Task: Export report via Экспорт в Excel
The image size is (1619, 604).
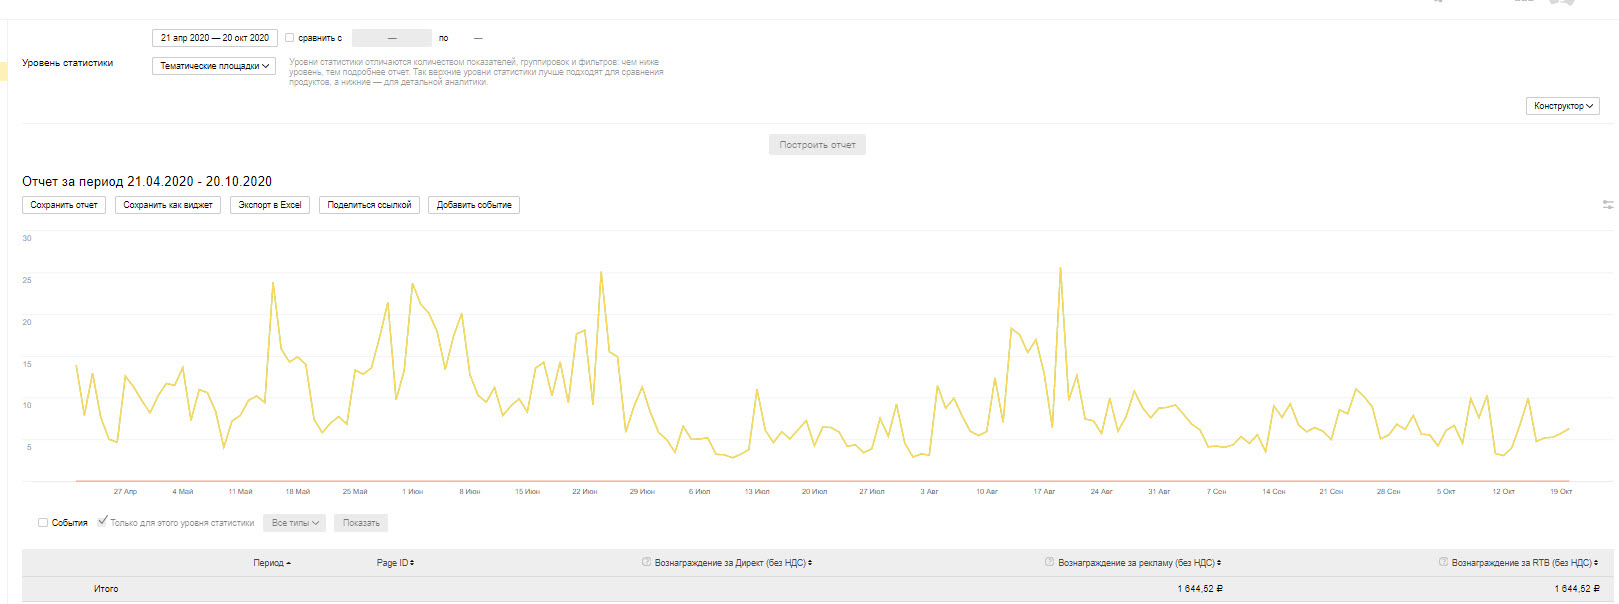Action: coord(270,205)
